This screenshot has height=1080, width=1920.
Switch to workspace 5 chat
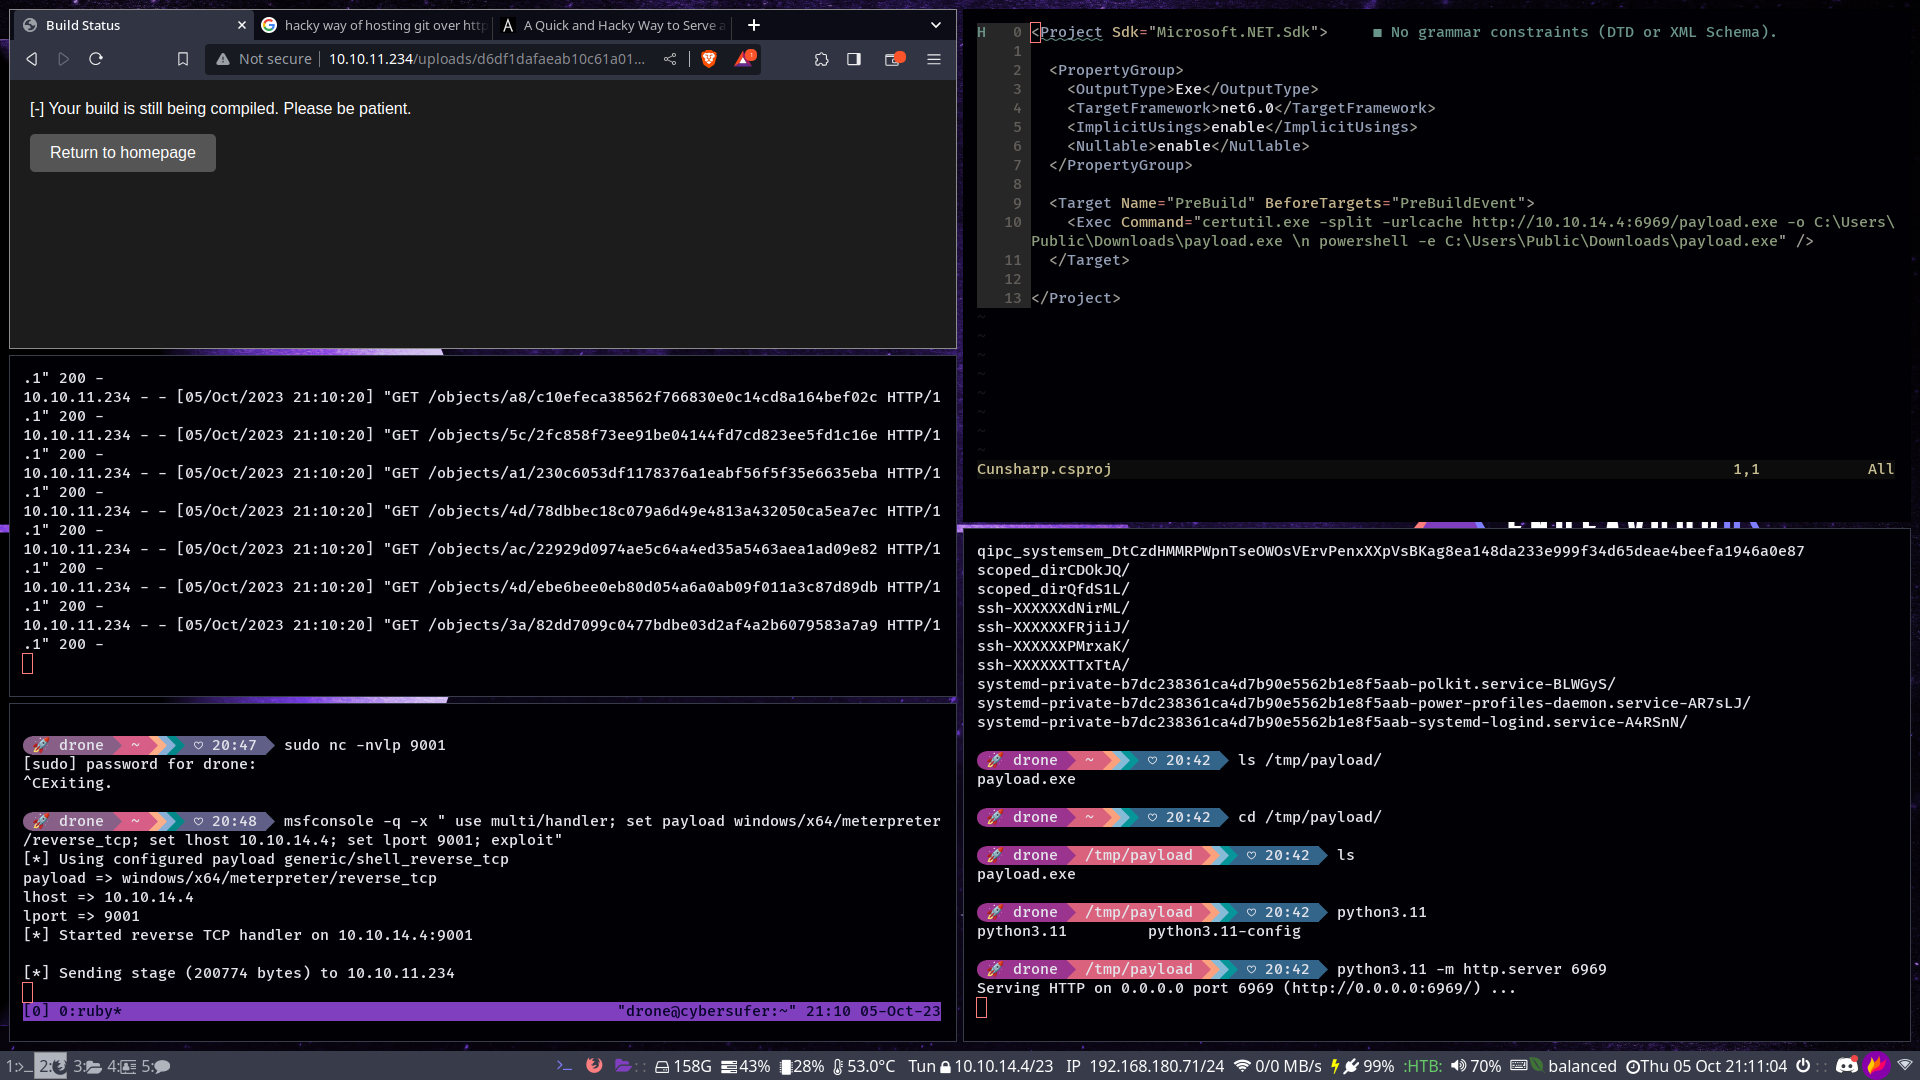pyautogui.click(x=156, y=1066)
